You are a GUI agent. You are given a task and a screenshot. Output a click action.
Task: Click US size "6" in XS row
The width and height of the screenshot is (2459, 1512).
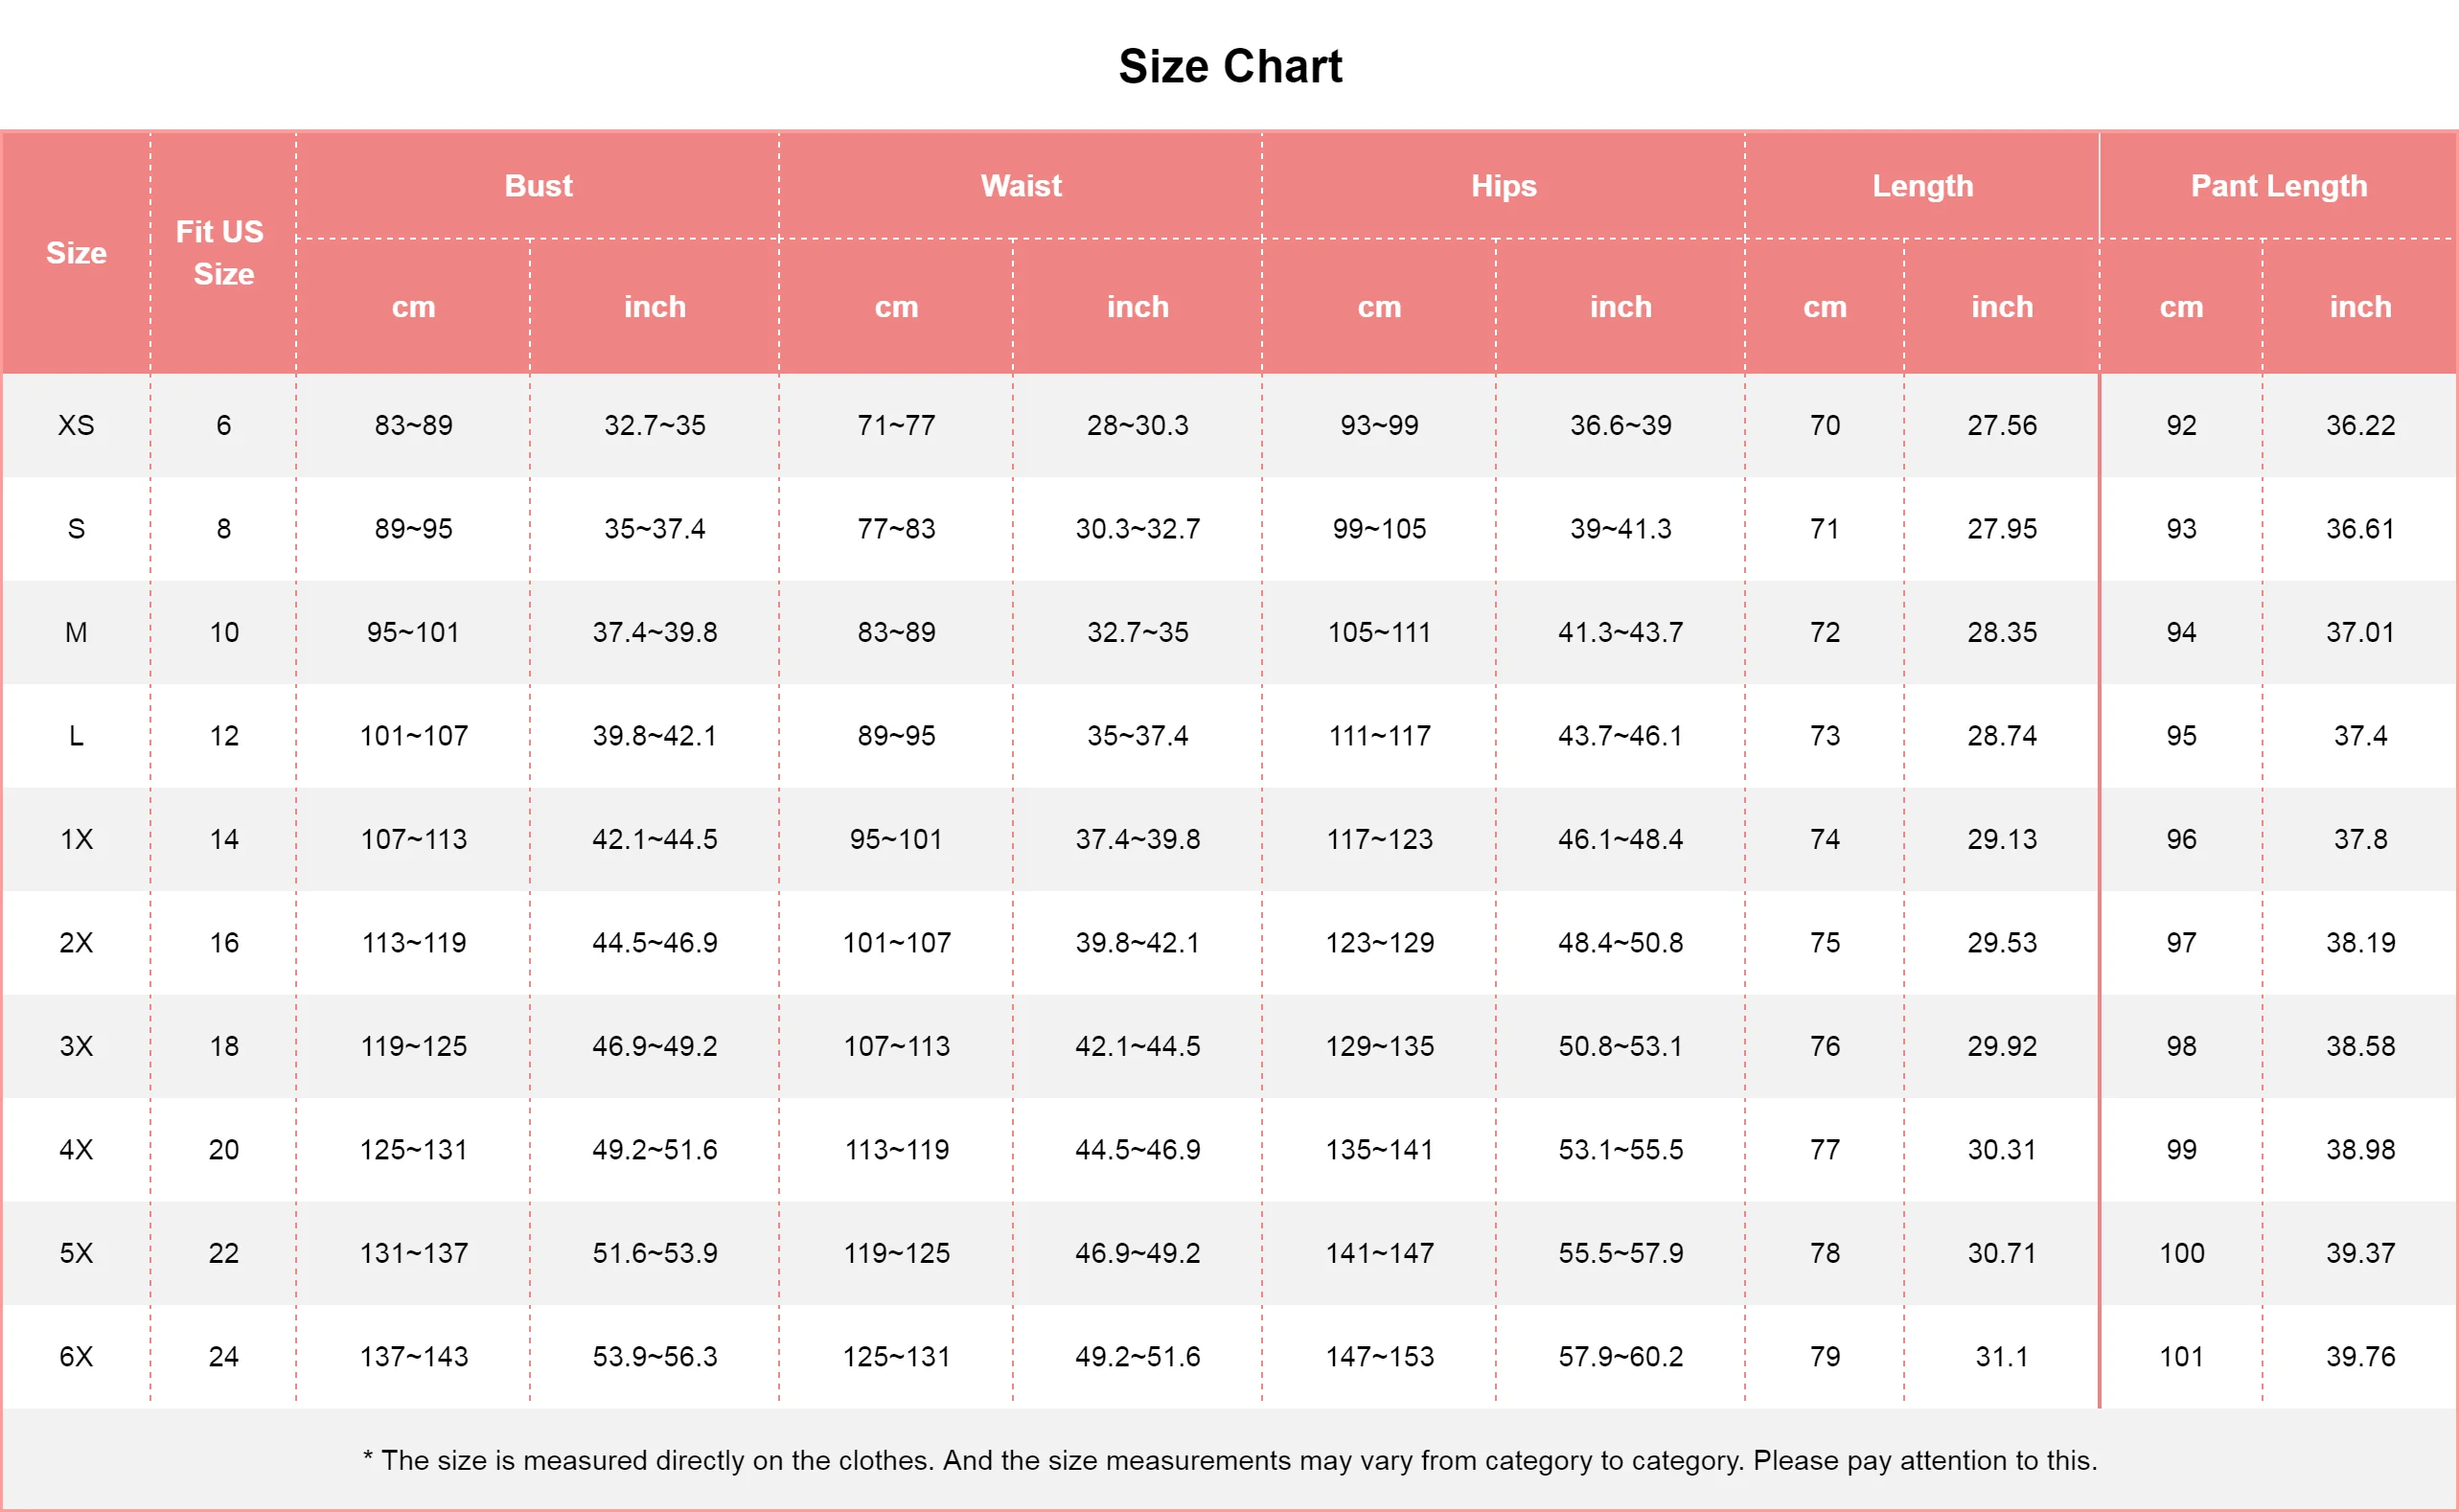point(224,426)
